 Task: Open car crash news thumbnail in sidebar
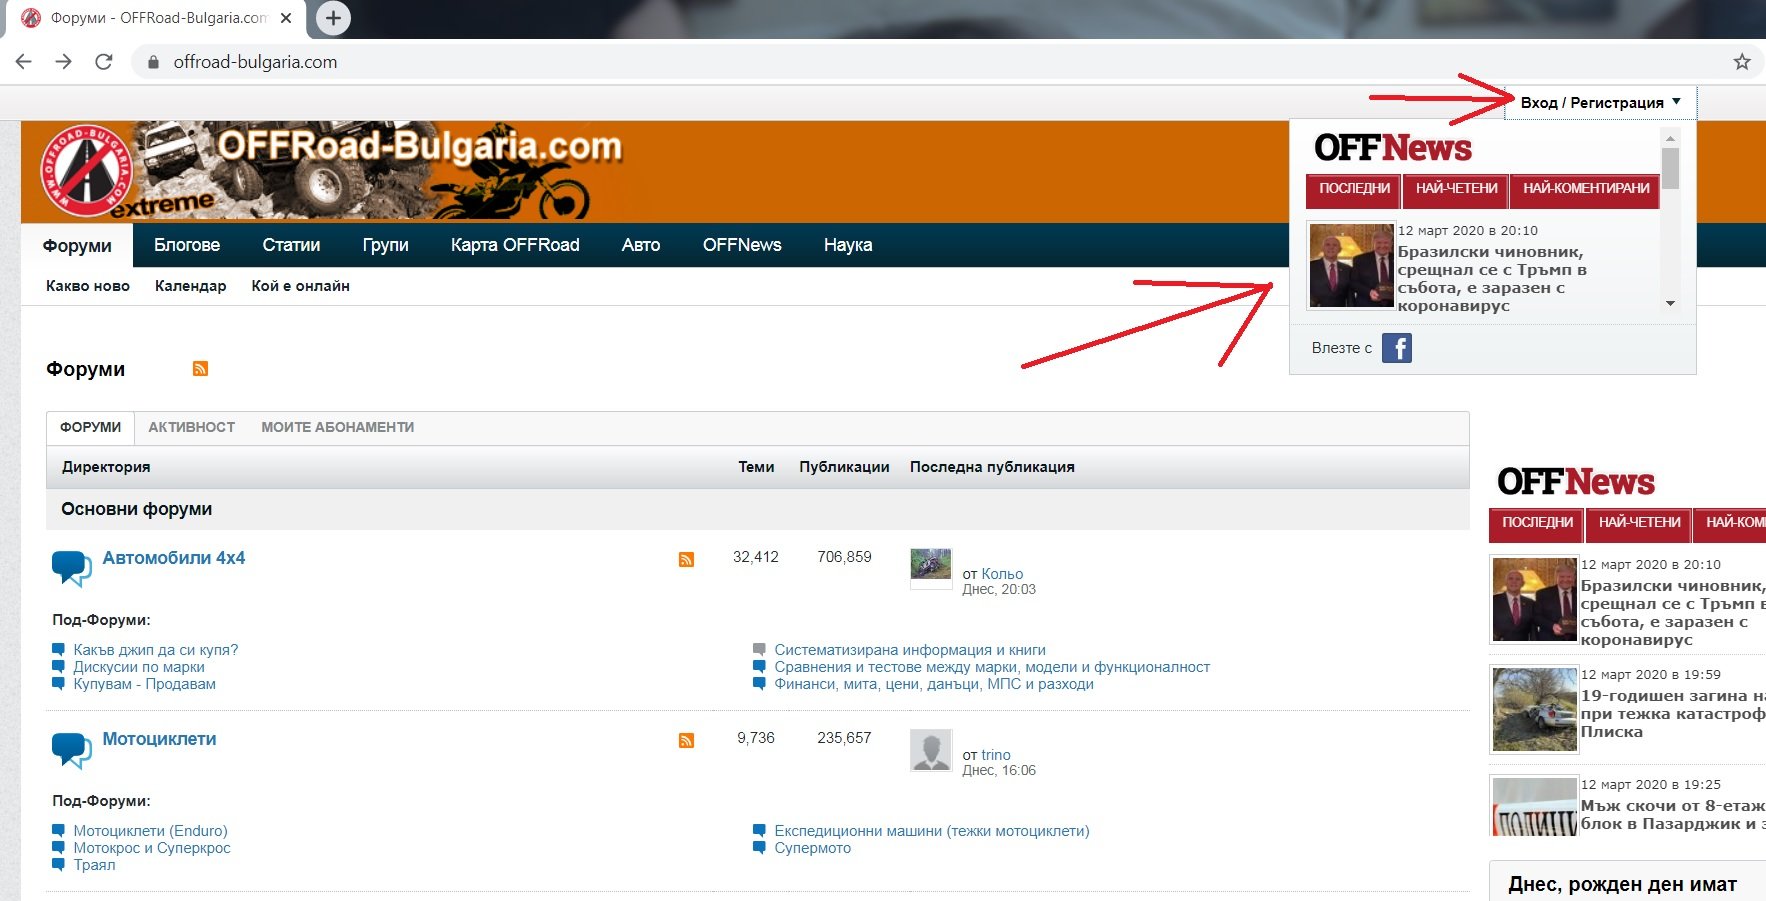(x=1534, y=709)
